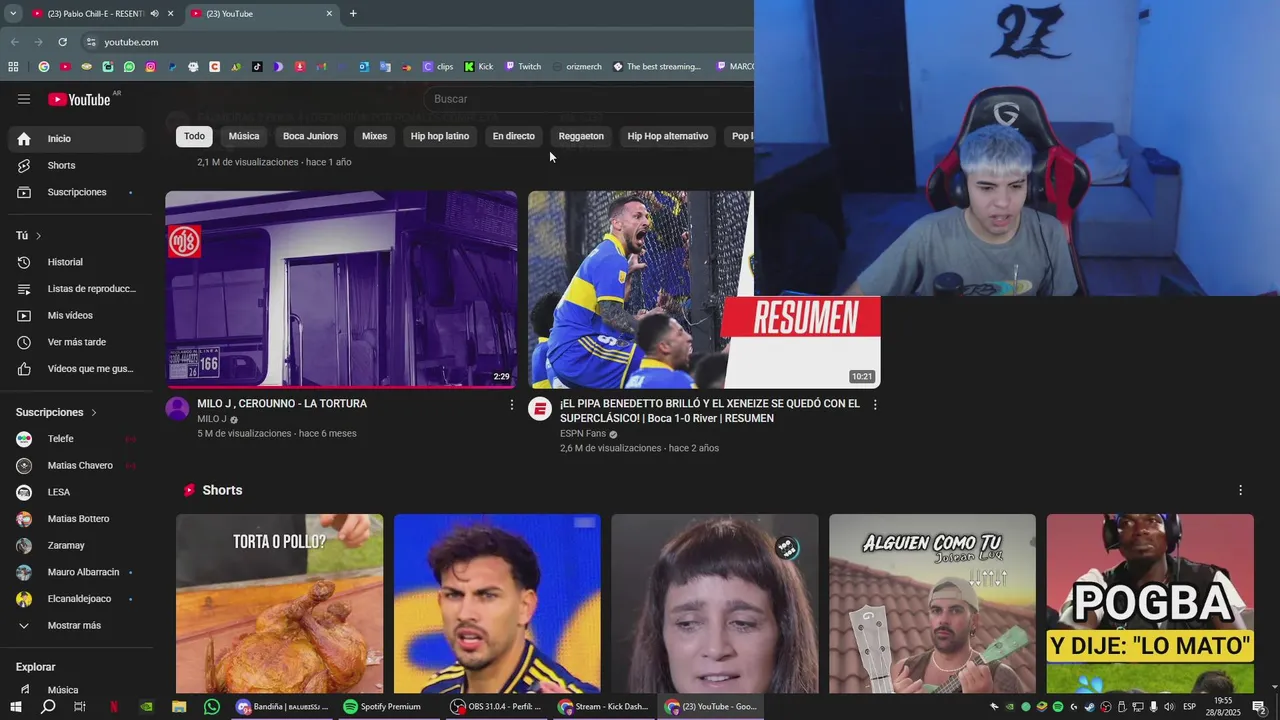1280x720 pixels.
Task: Go to Inicio in the sidebar
Action: pyautogui.click(x=76, y=139)
